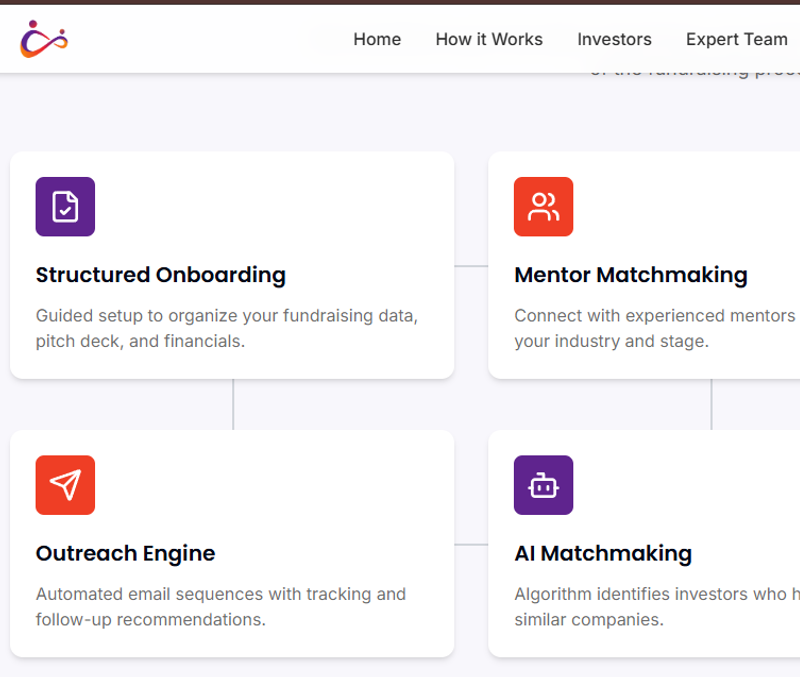Viewport: 800px width, 677px height.
Task: Select the AI Matchmaking heading
Action: click(x=603, y=554)
